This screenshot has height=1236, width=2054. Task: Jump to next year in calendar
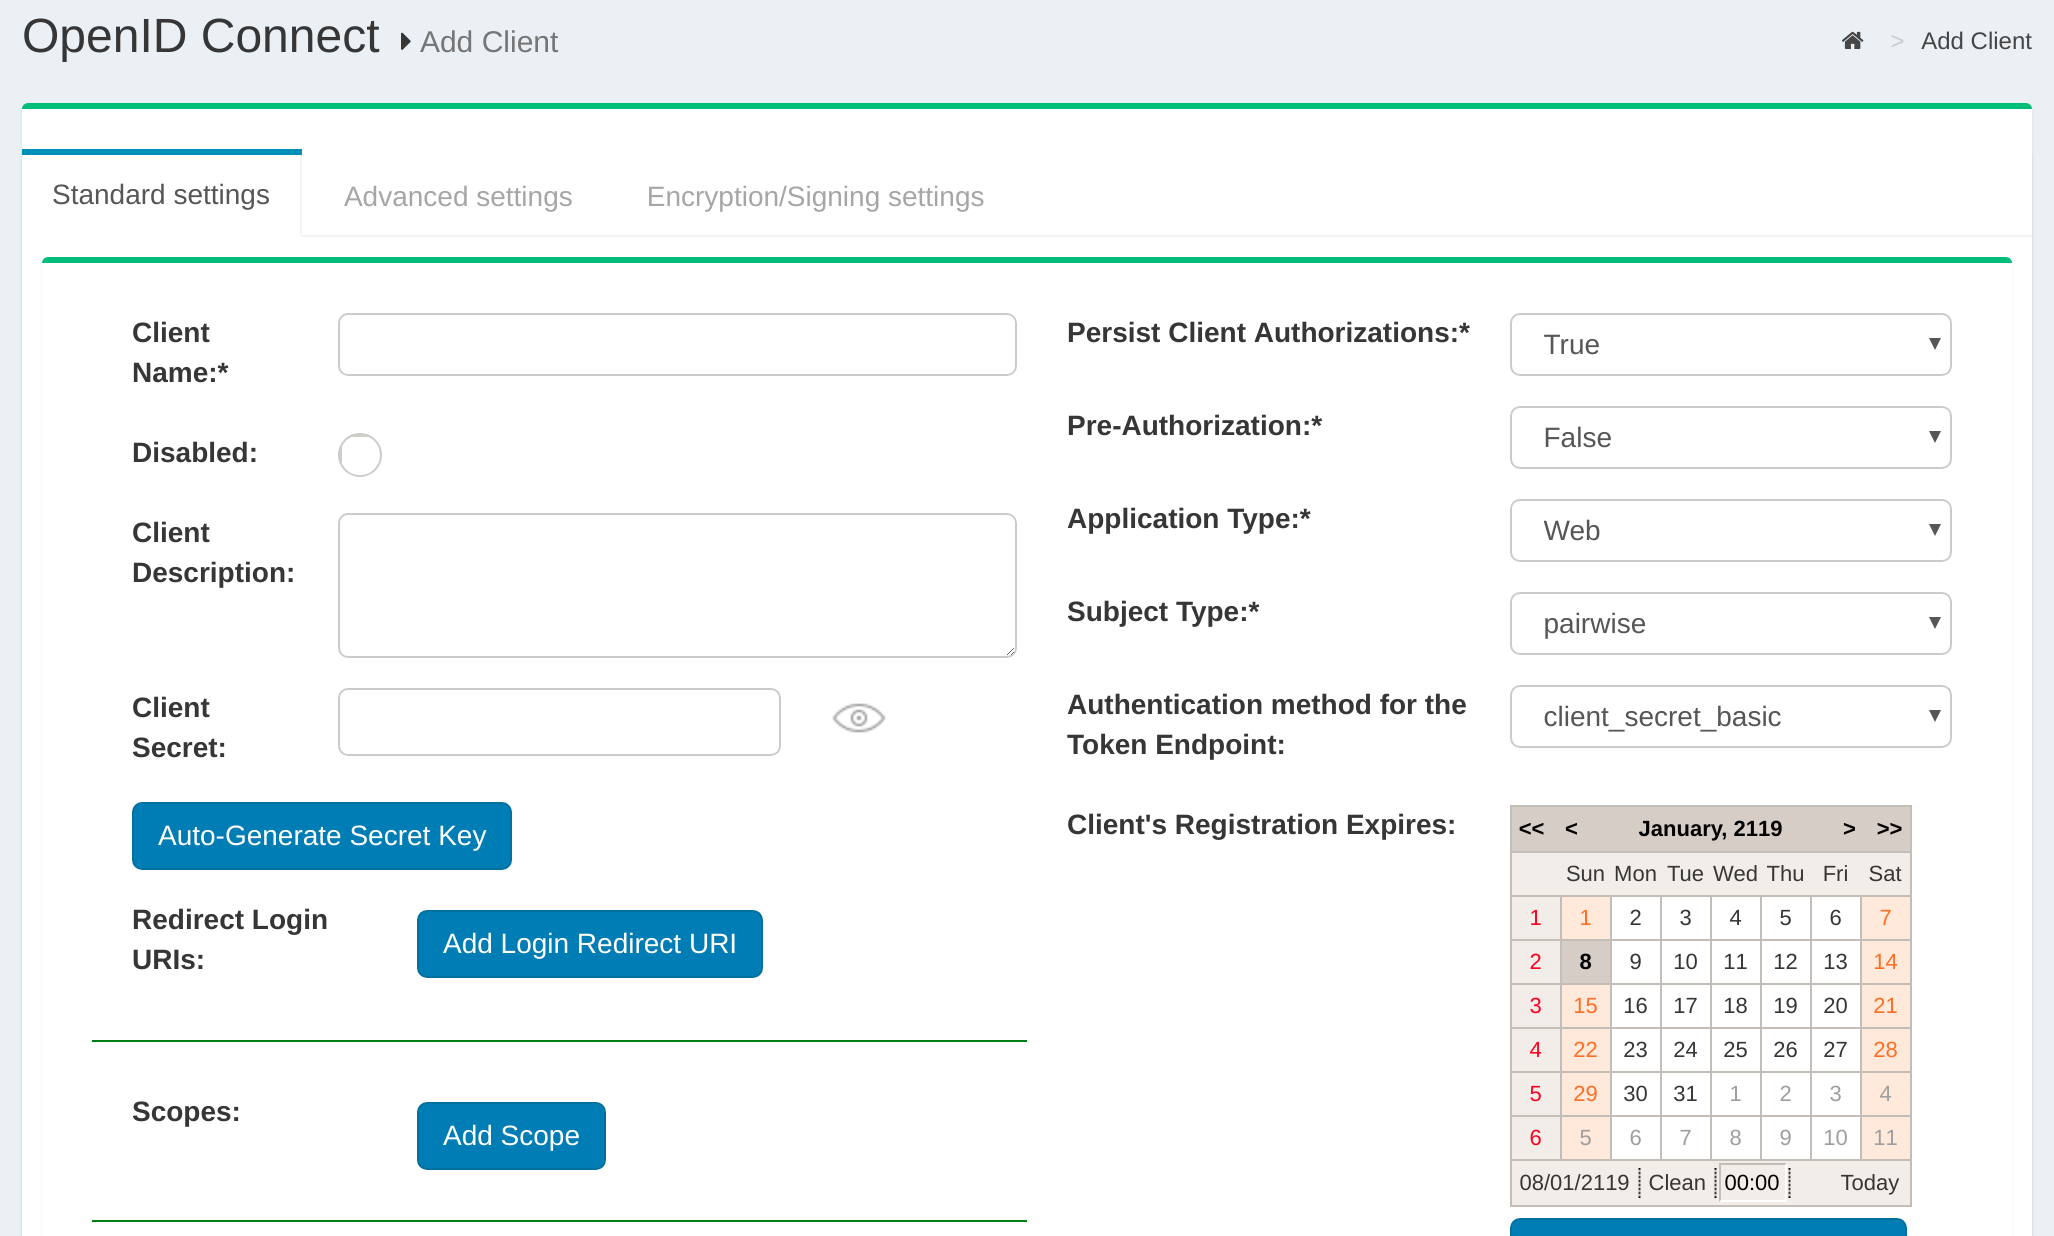pos(1889,829)
